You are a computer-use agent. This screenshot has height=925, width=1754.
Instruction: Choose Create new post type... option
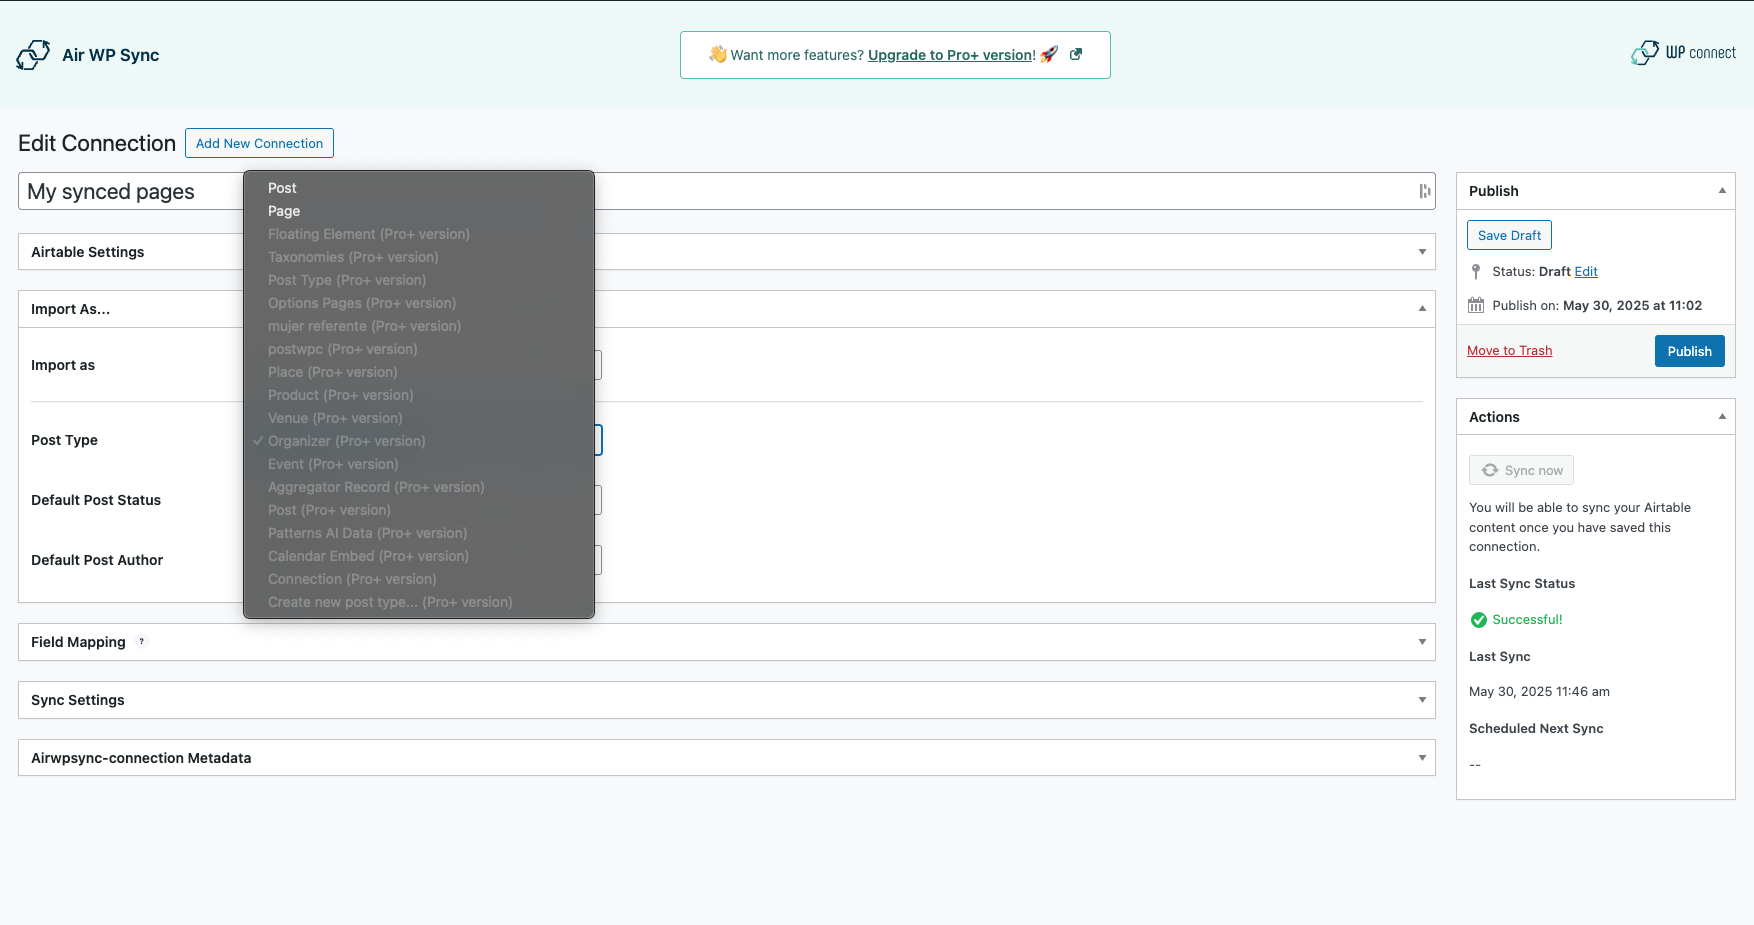click(x=419, y=602)
